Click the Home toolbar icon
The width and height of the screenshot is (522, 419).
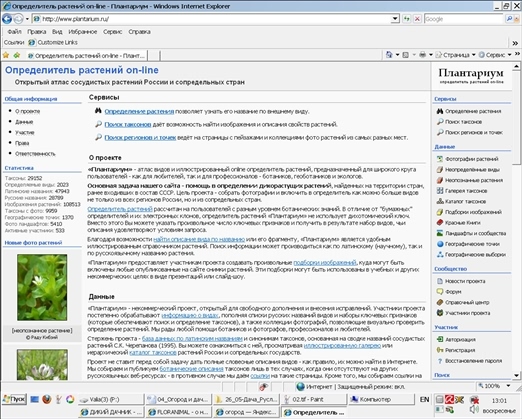point(389,55)
